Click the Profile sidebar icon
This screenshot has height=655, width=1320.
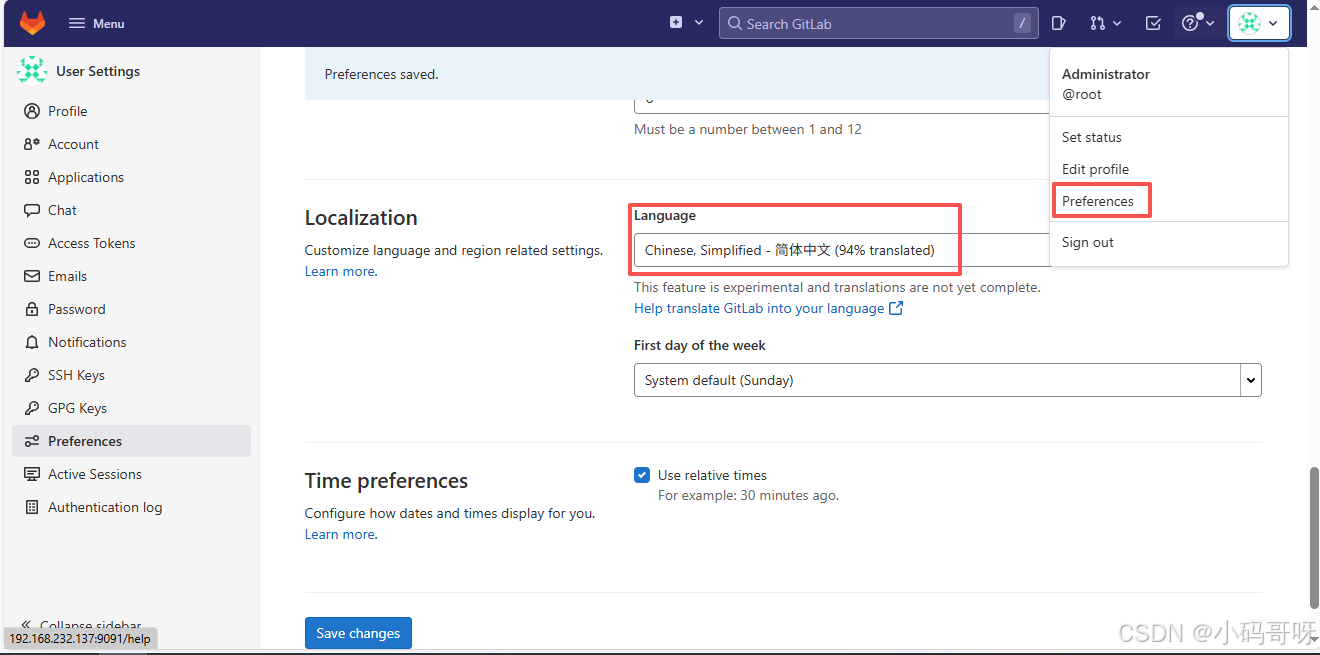pyautogui.click(x=31, y=111)
